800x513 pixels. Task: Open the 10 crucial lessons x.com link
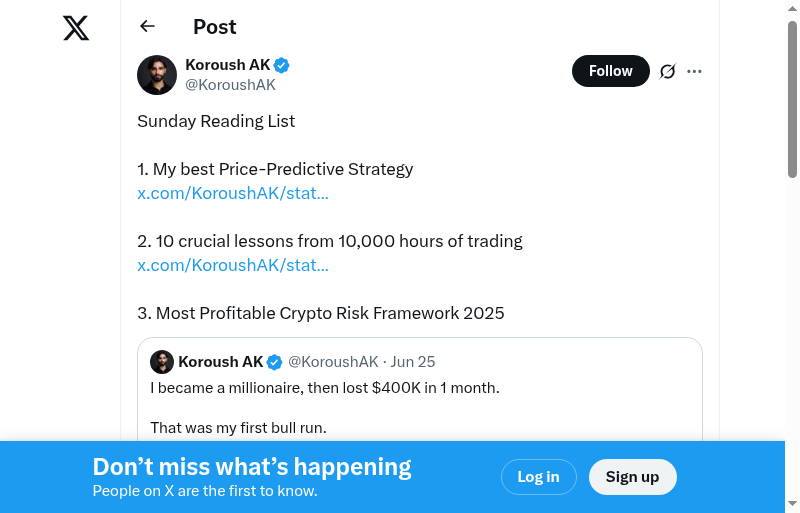tap(233, 265)
